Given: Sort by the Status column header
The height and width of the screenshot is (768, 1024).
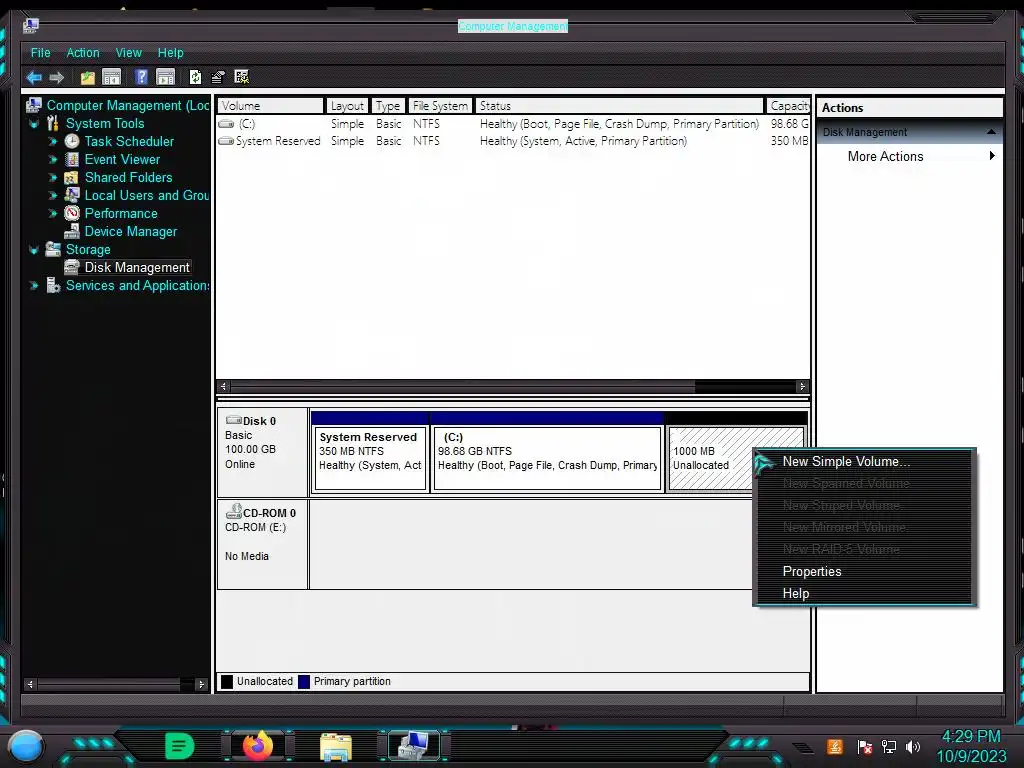Looking at the screenshot, I should pyautogui.click(x=619, y=106).
